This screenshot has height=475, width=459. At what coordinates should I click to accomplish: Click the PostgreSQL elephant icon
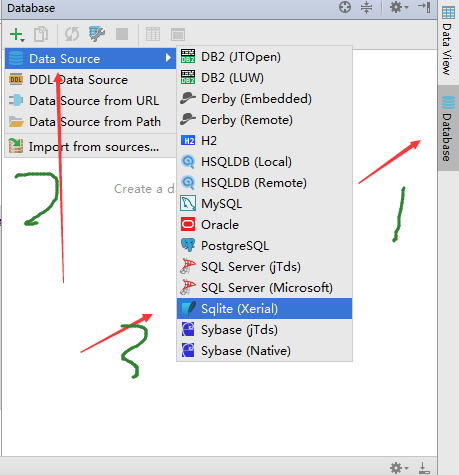(188, 245)
